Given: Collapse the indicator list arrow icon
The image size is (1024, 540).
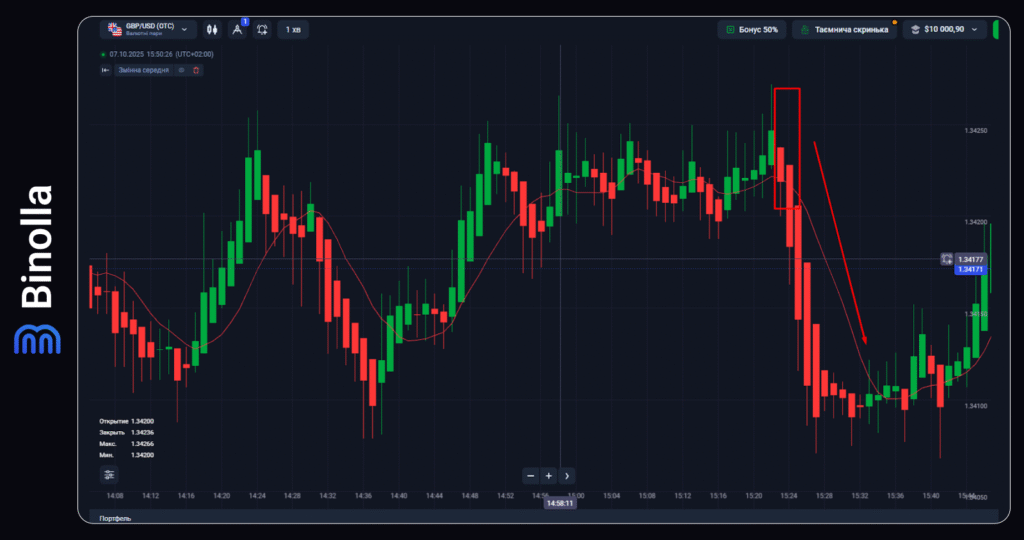Looking at the screenshot, I should click(105, 70).
